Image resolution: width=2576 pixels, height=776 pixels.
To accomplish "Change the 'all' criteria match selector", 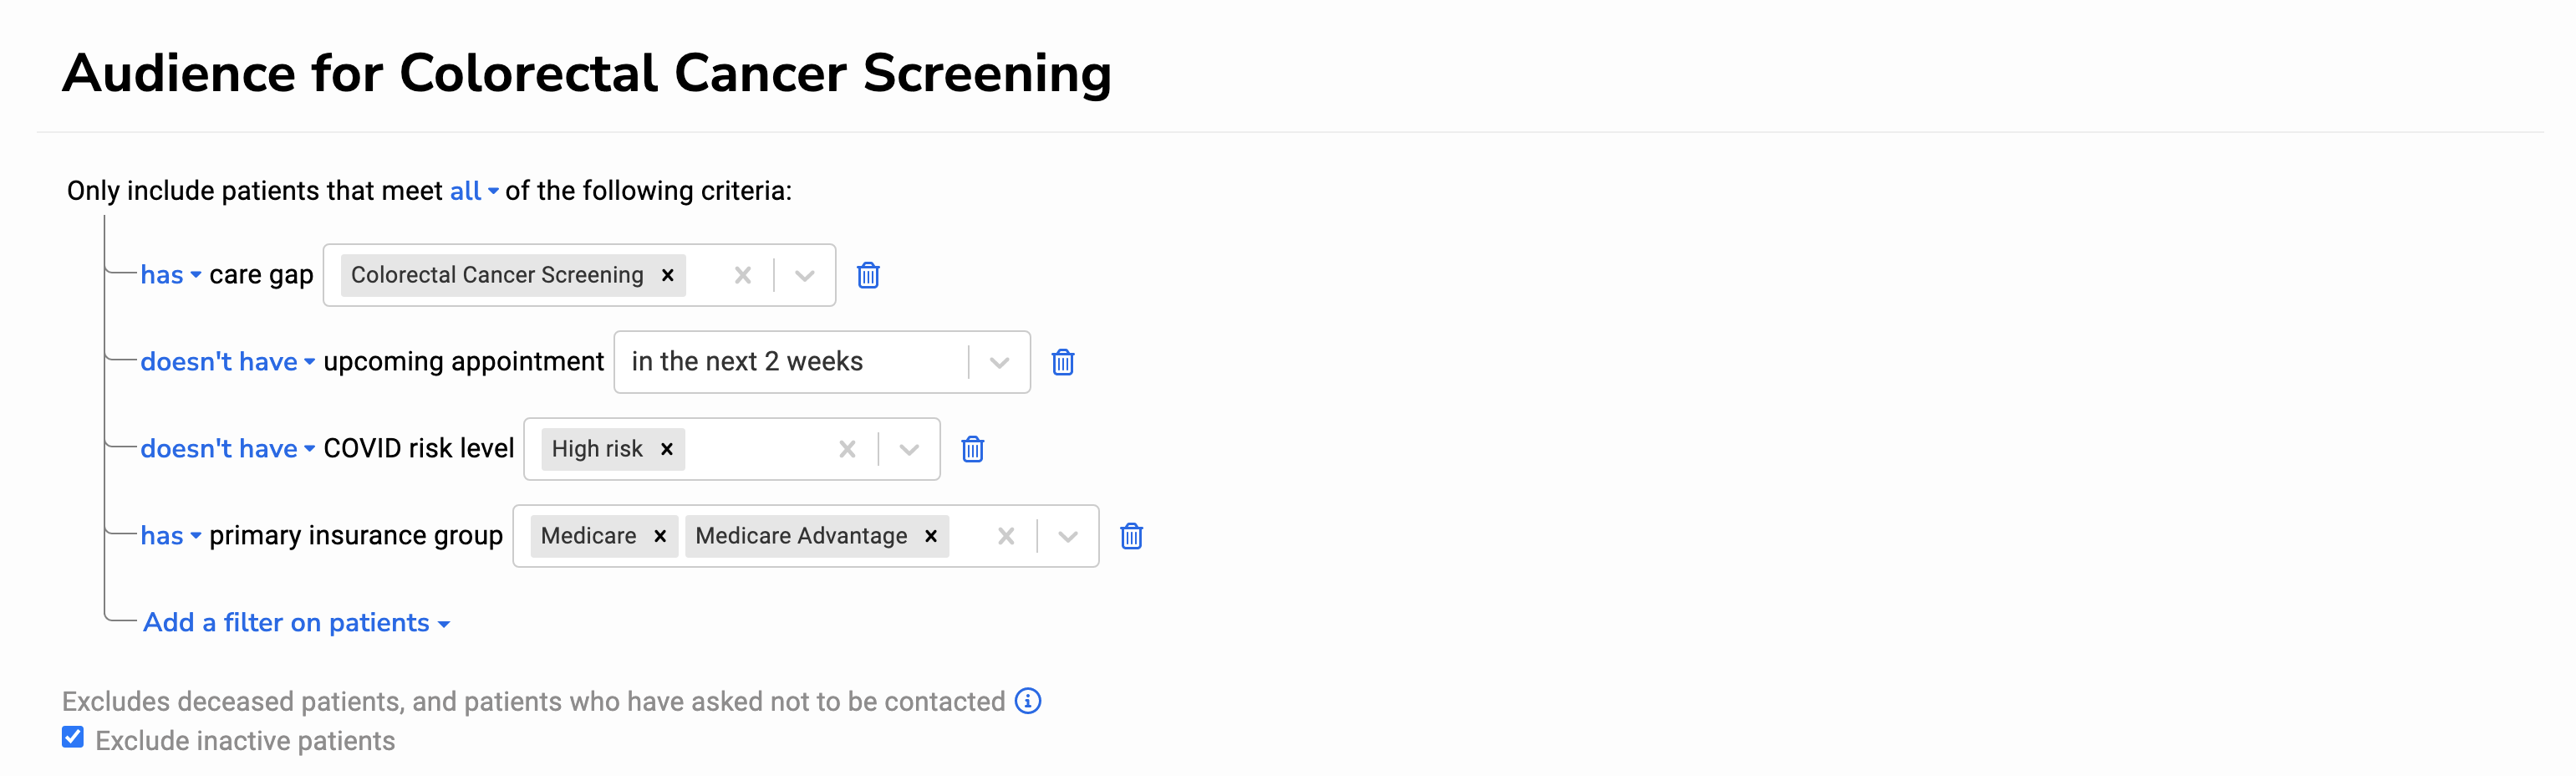I will 473,191.
